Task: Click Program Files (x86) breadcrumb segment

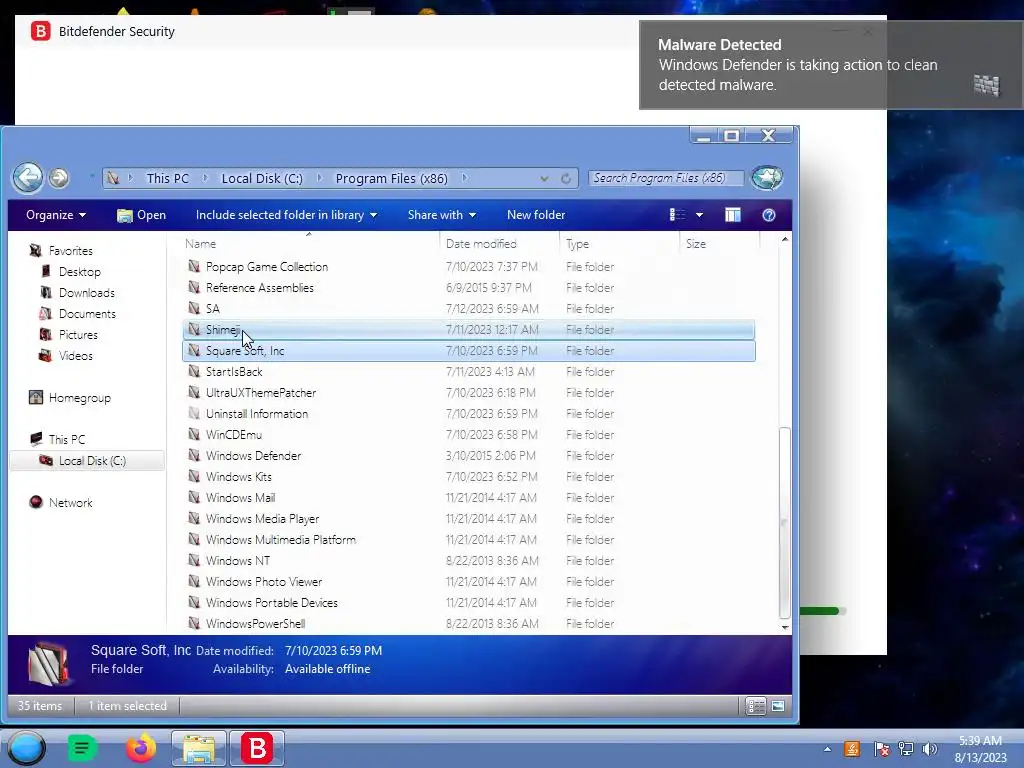Action: click(x=391, y=178)
